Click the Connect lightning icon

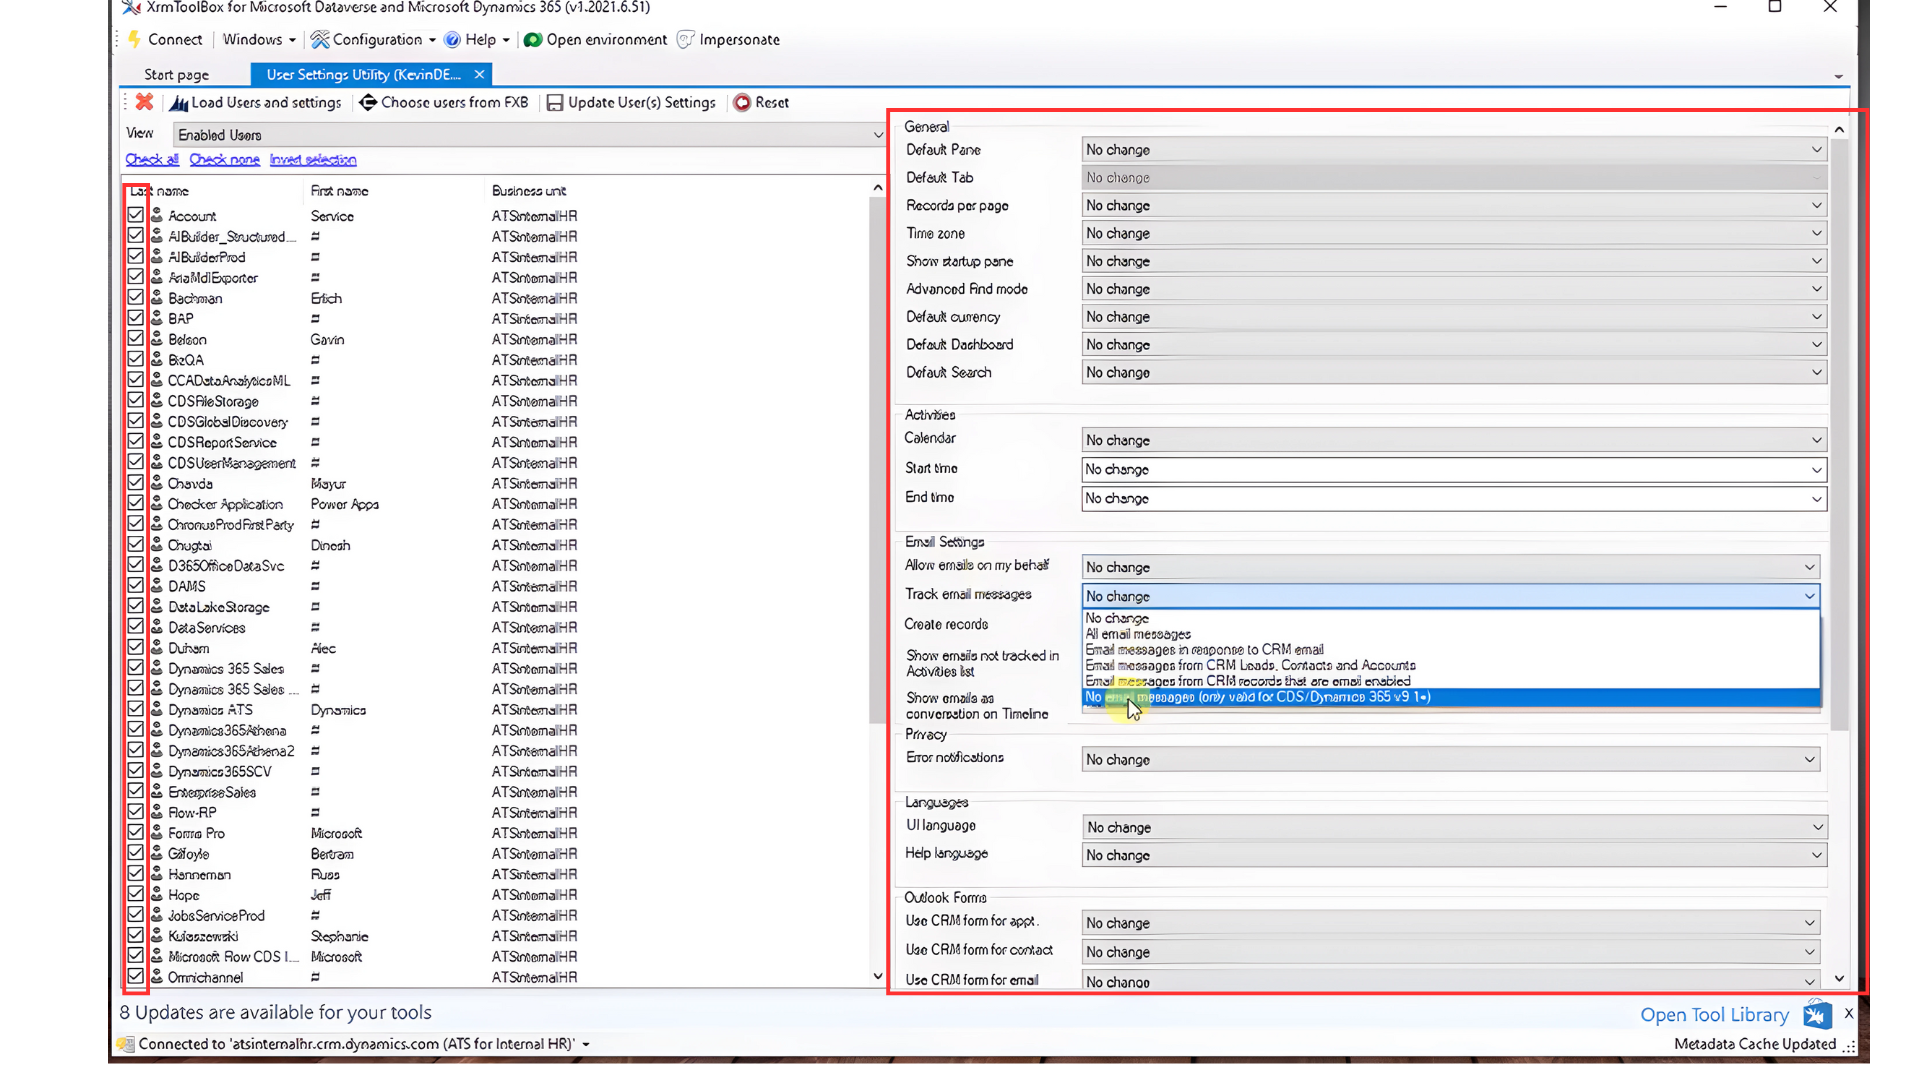(134, 40)
